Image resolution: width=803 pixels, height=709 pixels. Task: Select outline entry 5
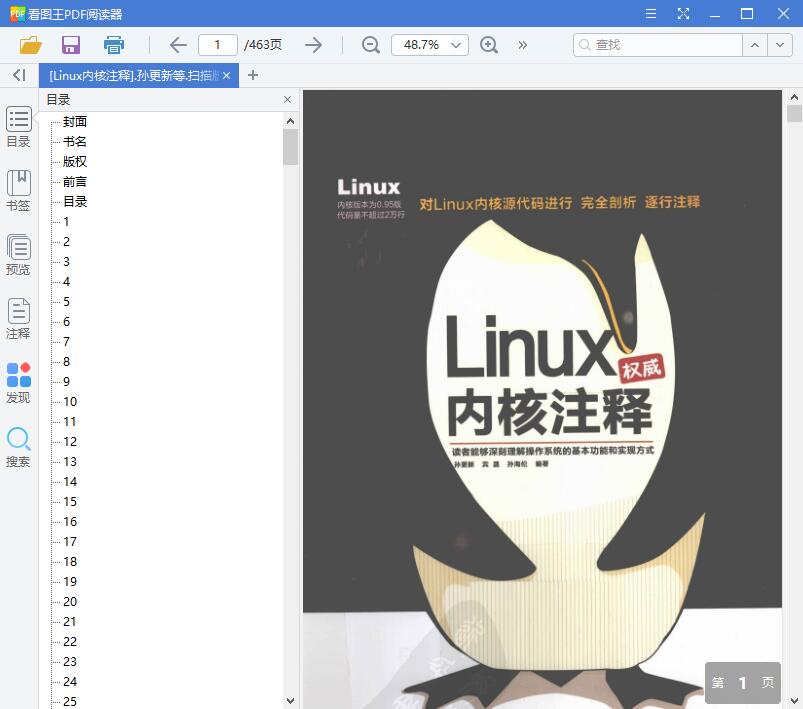coord(66,301)
